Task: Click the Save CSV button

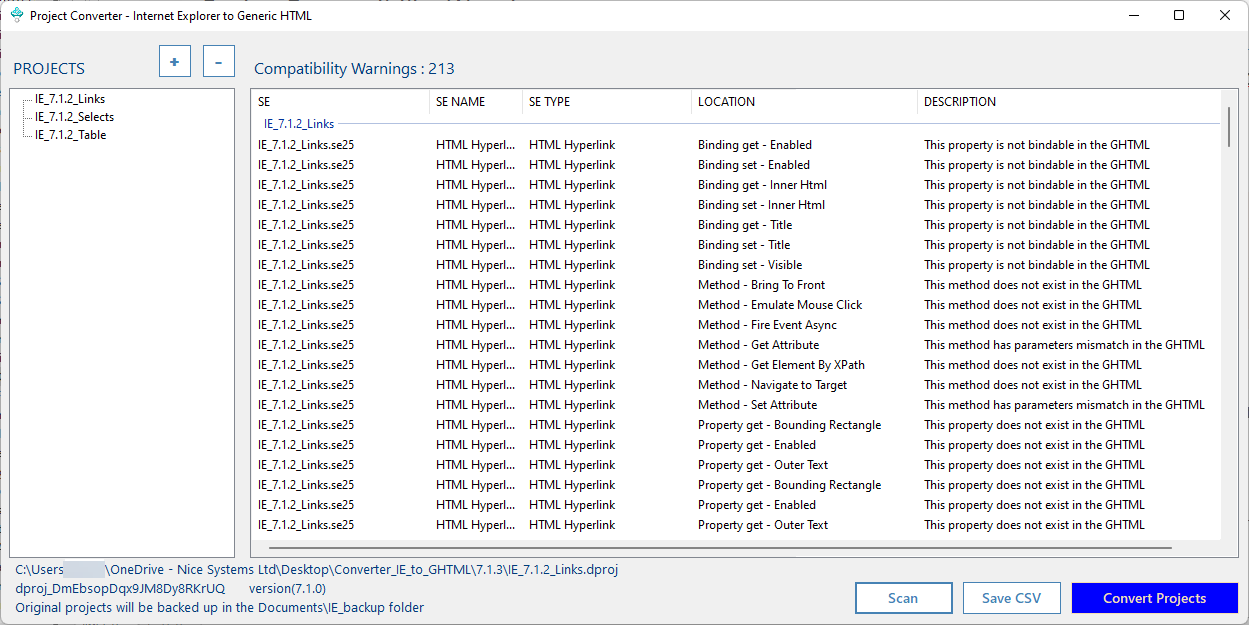Action: point(1011,598)
